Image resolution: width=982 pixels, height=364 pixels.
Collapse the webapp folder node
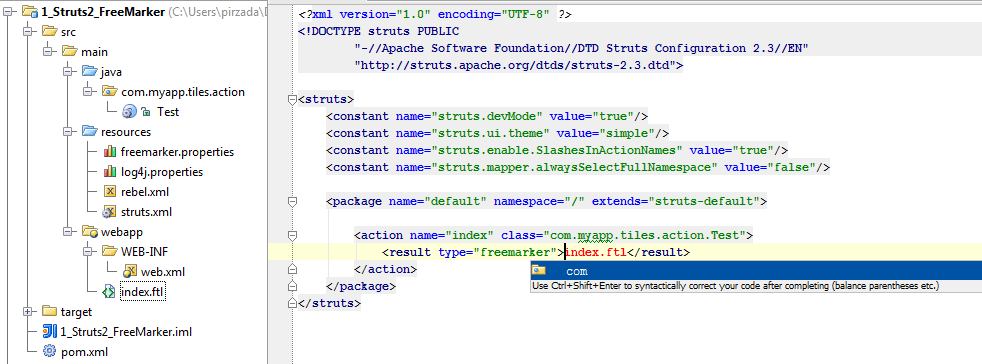click(68, 232)
